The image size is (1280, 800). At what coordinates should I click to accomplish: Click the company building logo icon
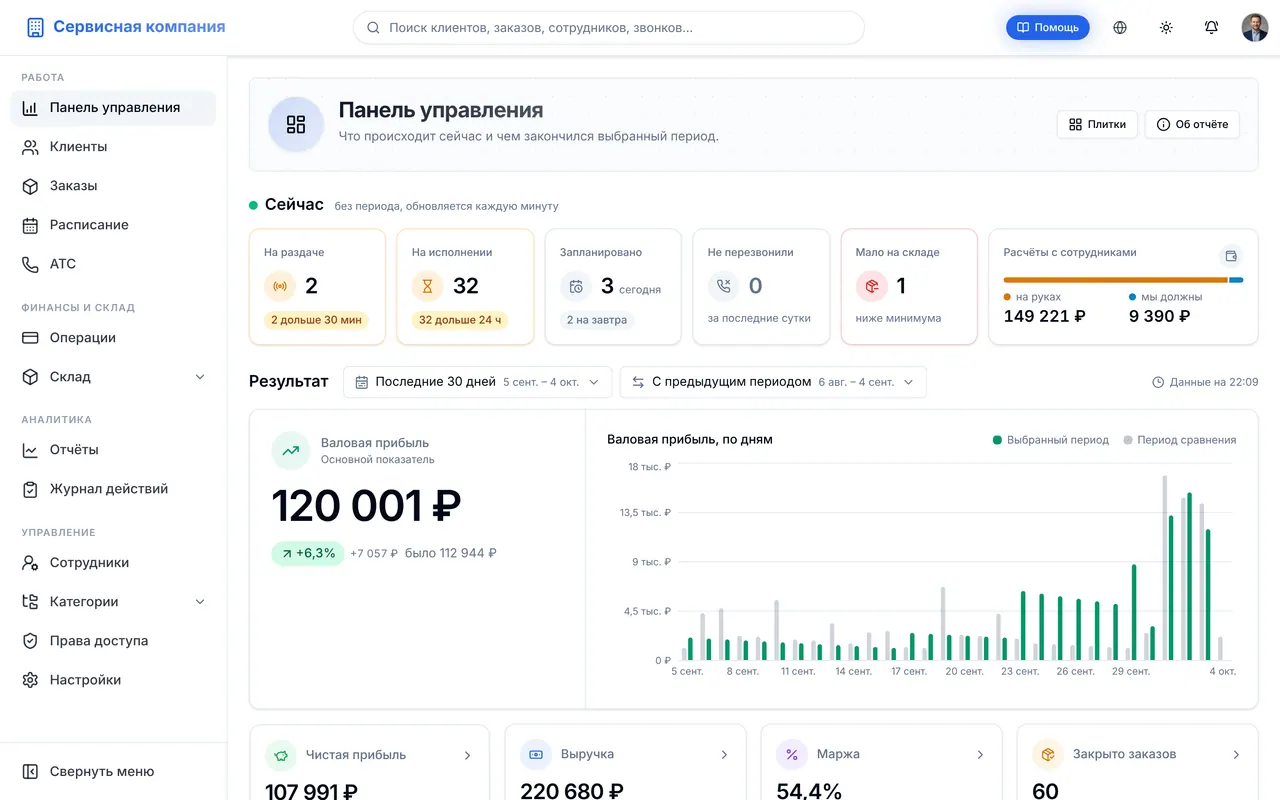[x=35, y=28]
